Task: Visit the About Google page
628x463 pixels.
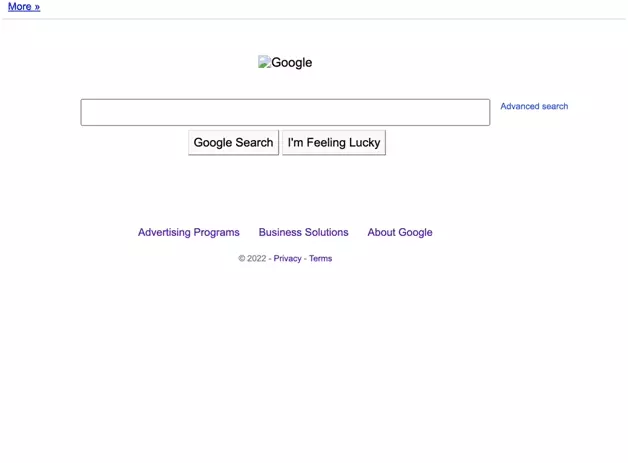Action: (400, 232)
